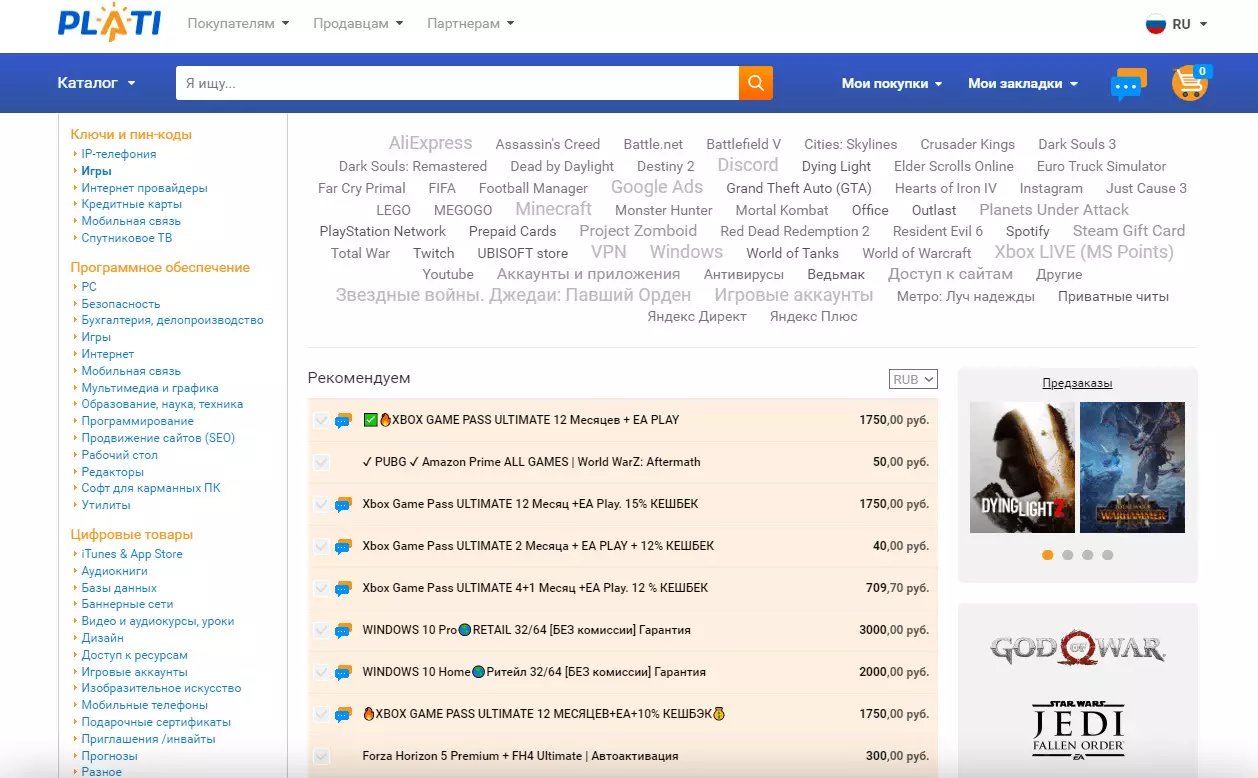Open the Star Wars Jedi Fallen Order logo
Viewport: 1258px width, 778px height.
(x=1078, y=729)
